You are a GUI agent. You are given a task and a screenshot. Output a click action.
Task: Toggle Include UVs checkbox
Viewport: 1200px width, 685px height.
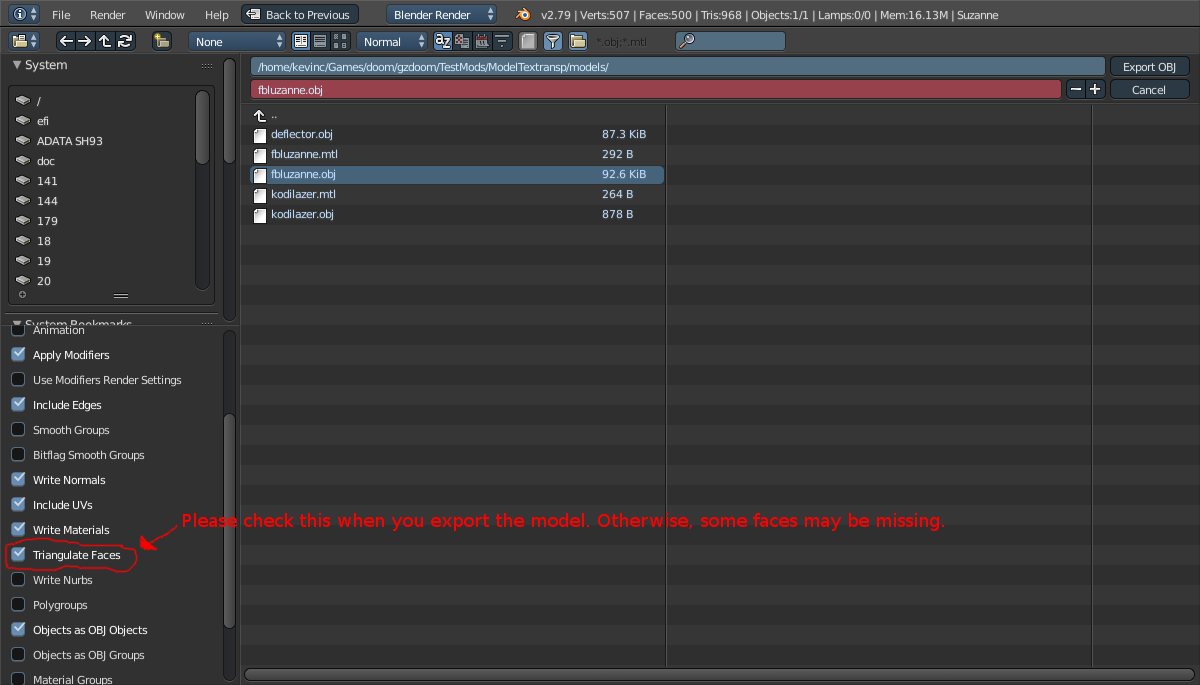pyautogui.click(x=18, y=504)
